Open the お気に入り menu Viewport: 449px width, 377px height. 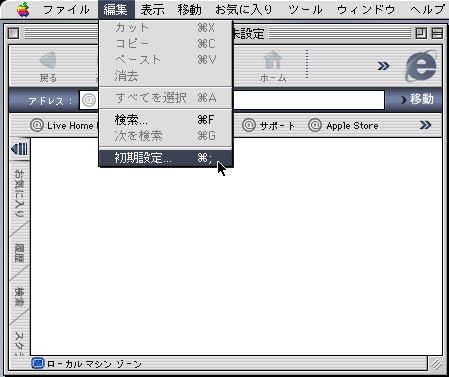click(244, 9)
